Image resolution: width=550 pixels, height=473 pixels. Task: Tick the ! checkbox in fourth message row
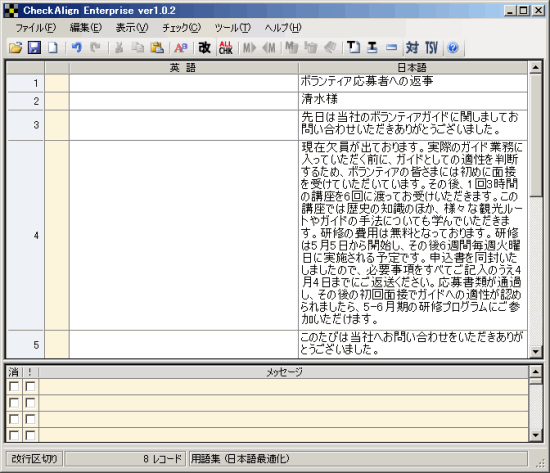click(30, 435)
